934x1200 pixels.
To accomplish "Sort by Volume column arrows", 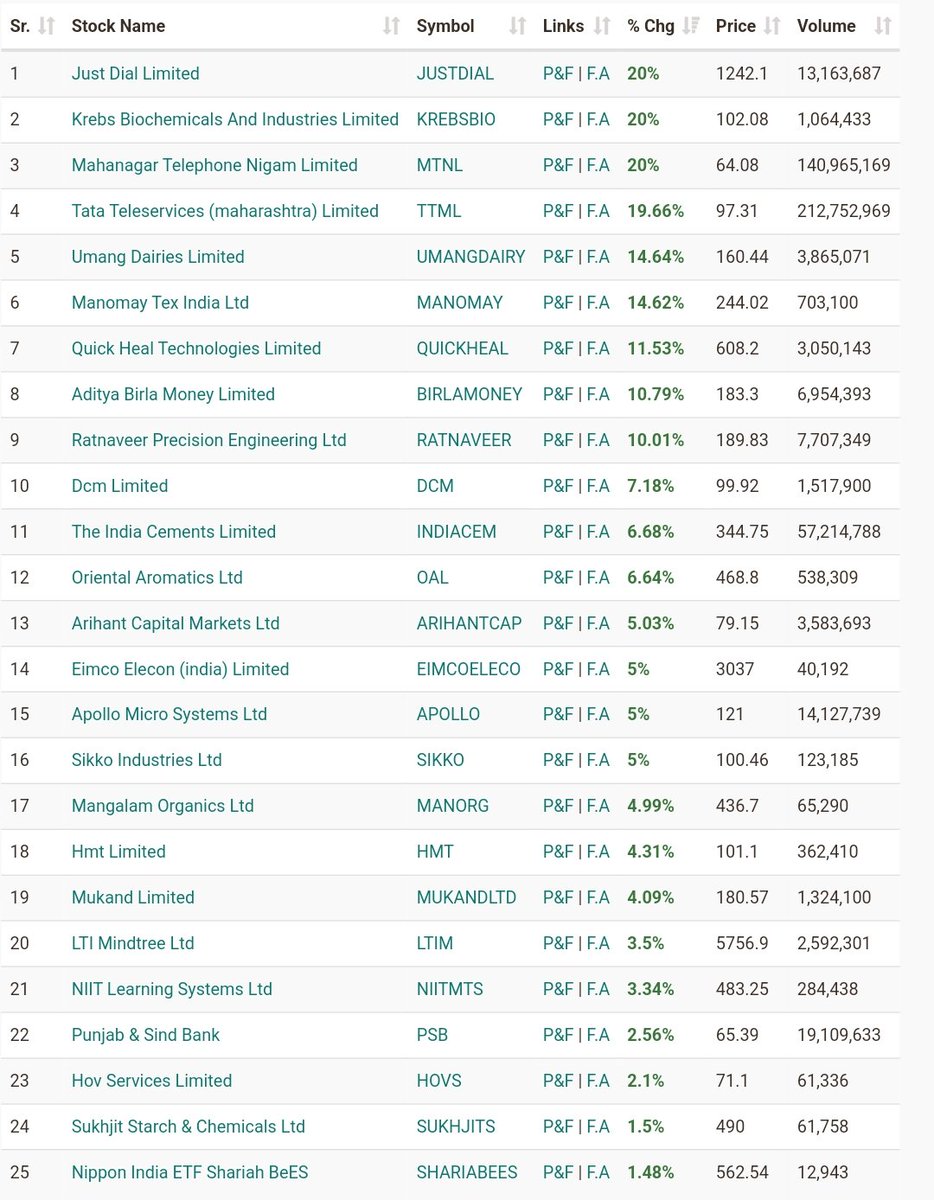I will [882, 26].
